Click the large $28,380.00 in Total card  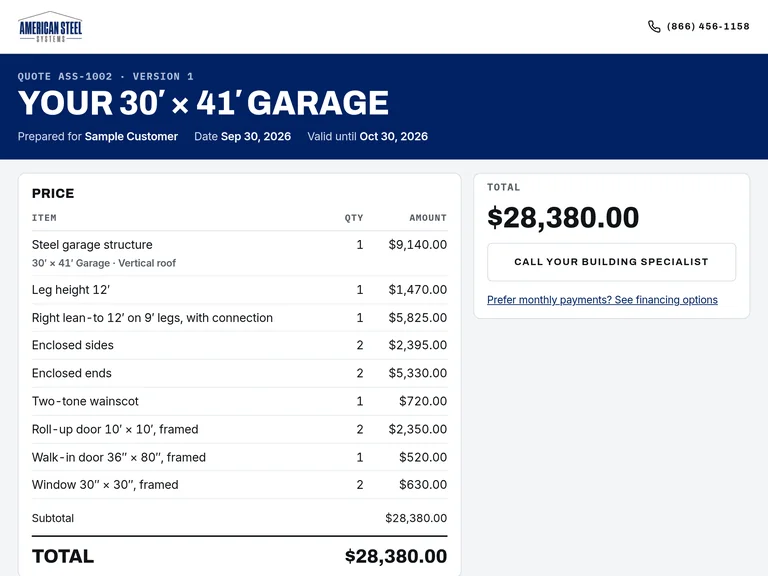563,217
